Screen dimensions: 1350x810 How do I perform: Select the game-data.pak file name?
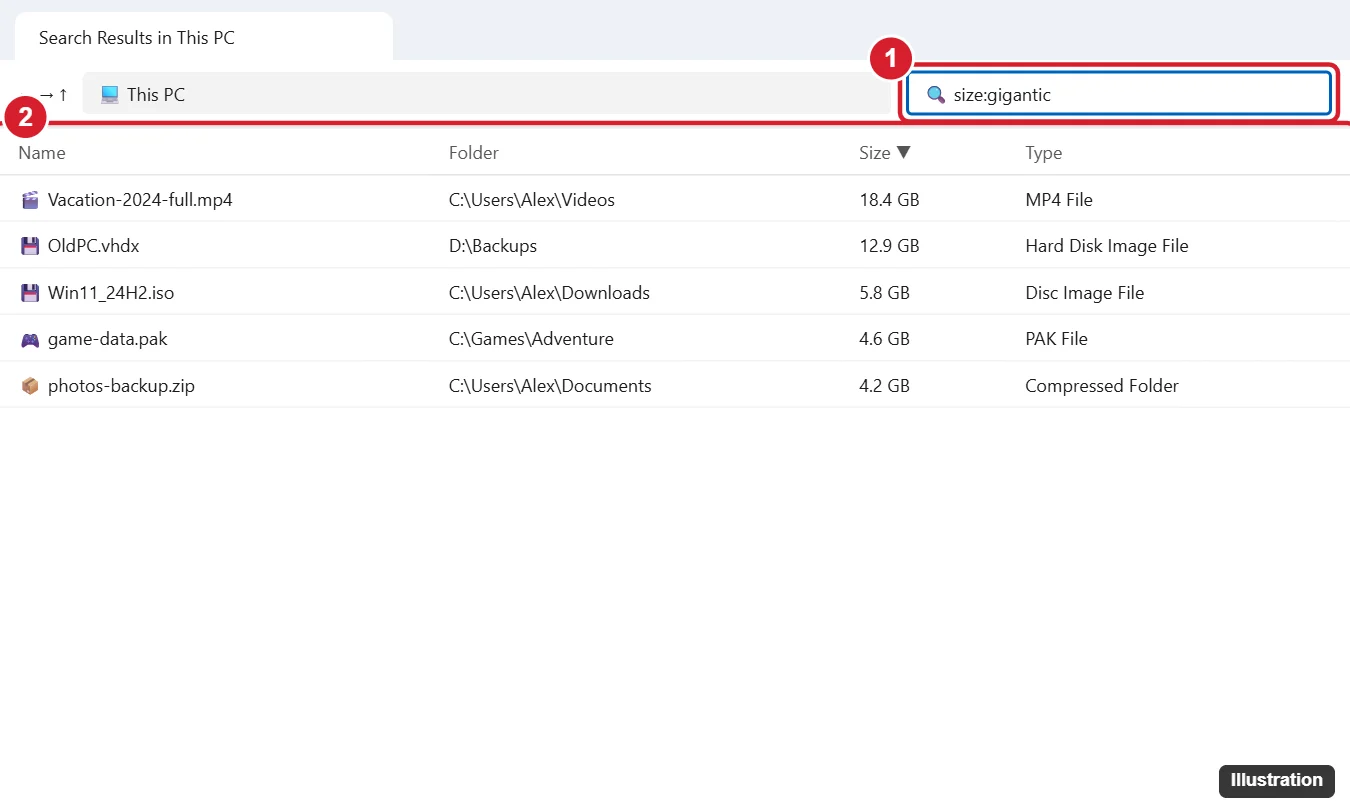(108, 339)
